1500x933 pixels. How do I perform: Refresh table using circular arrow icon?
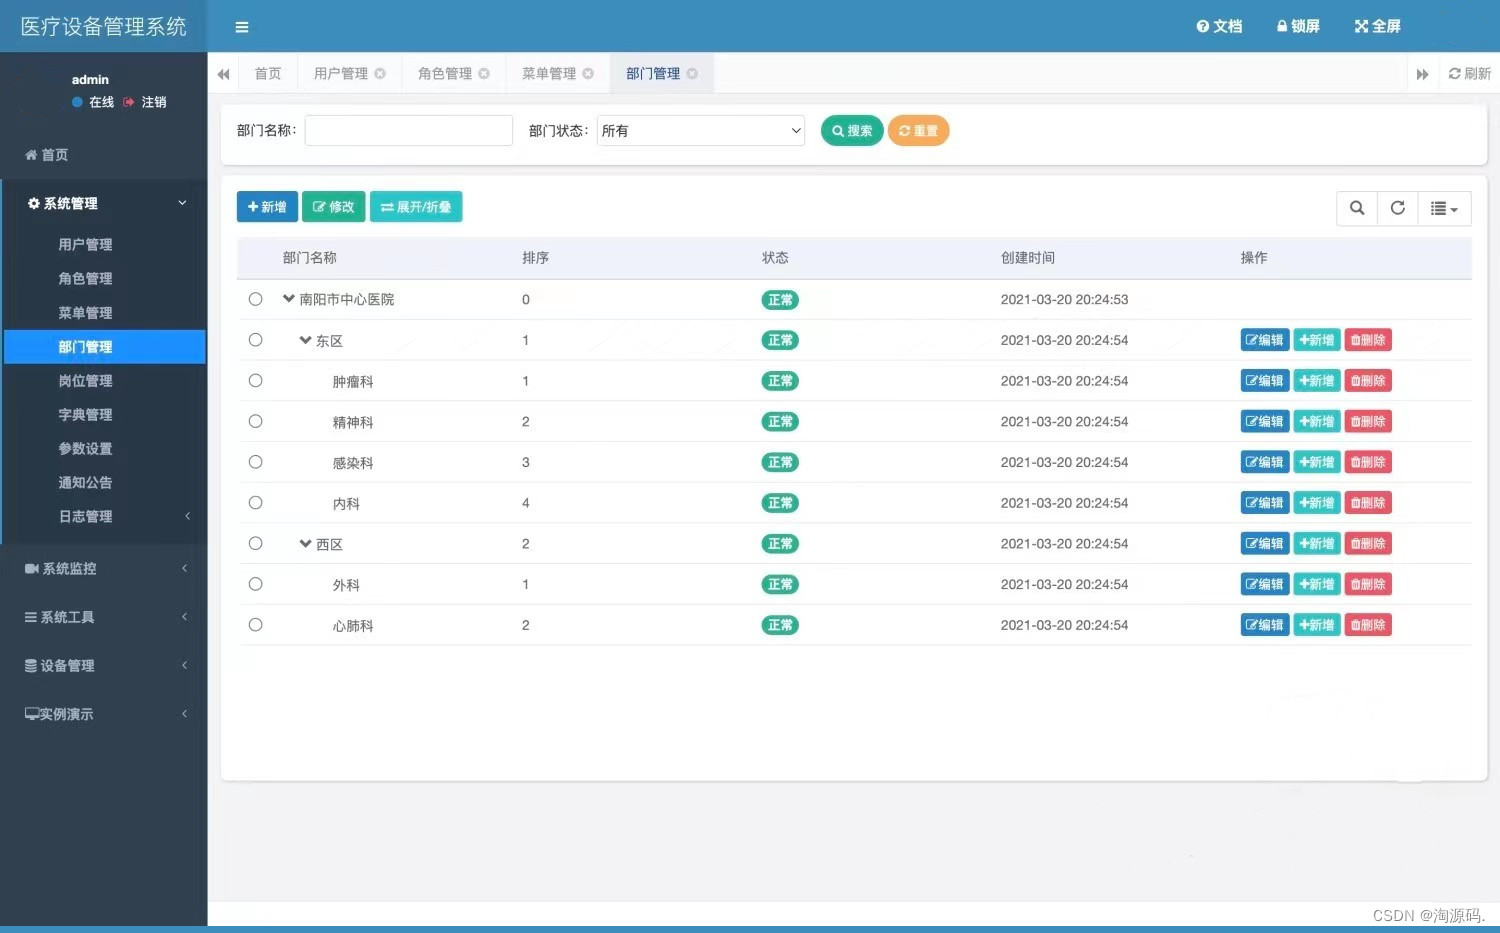coord(1398,208)
